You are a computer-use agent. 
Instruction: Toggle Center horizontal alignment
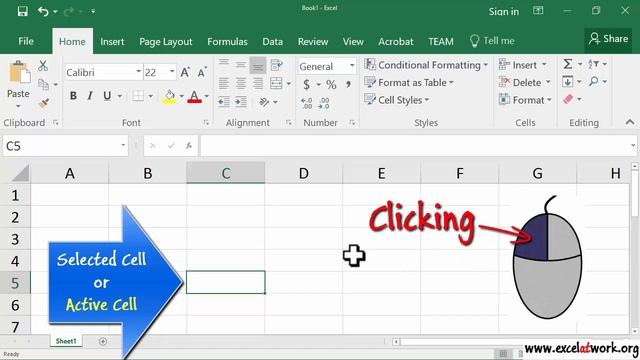[241, 83]
